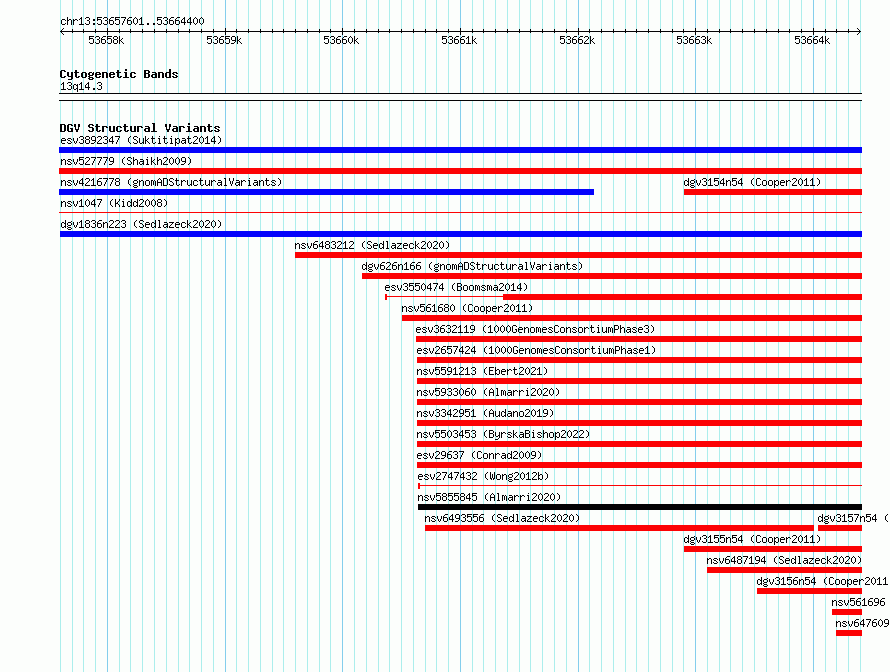The width and height of the screenshot is (890, 672).
Task: Open nsv5503453 (ByrskaBishop2022) label
Action: point(503,434)
